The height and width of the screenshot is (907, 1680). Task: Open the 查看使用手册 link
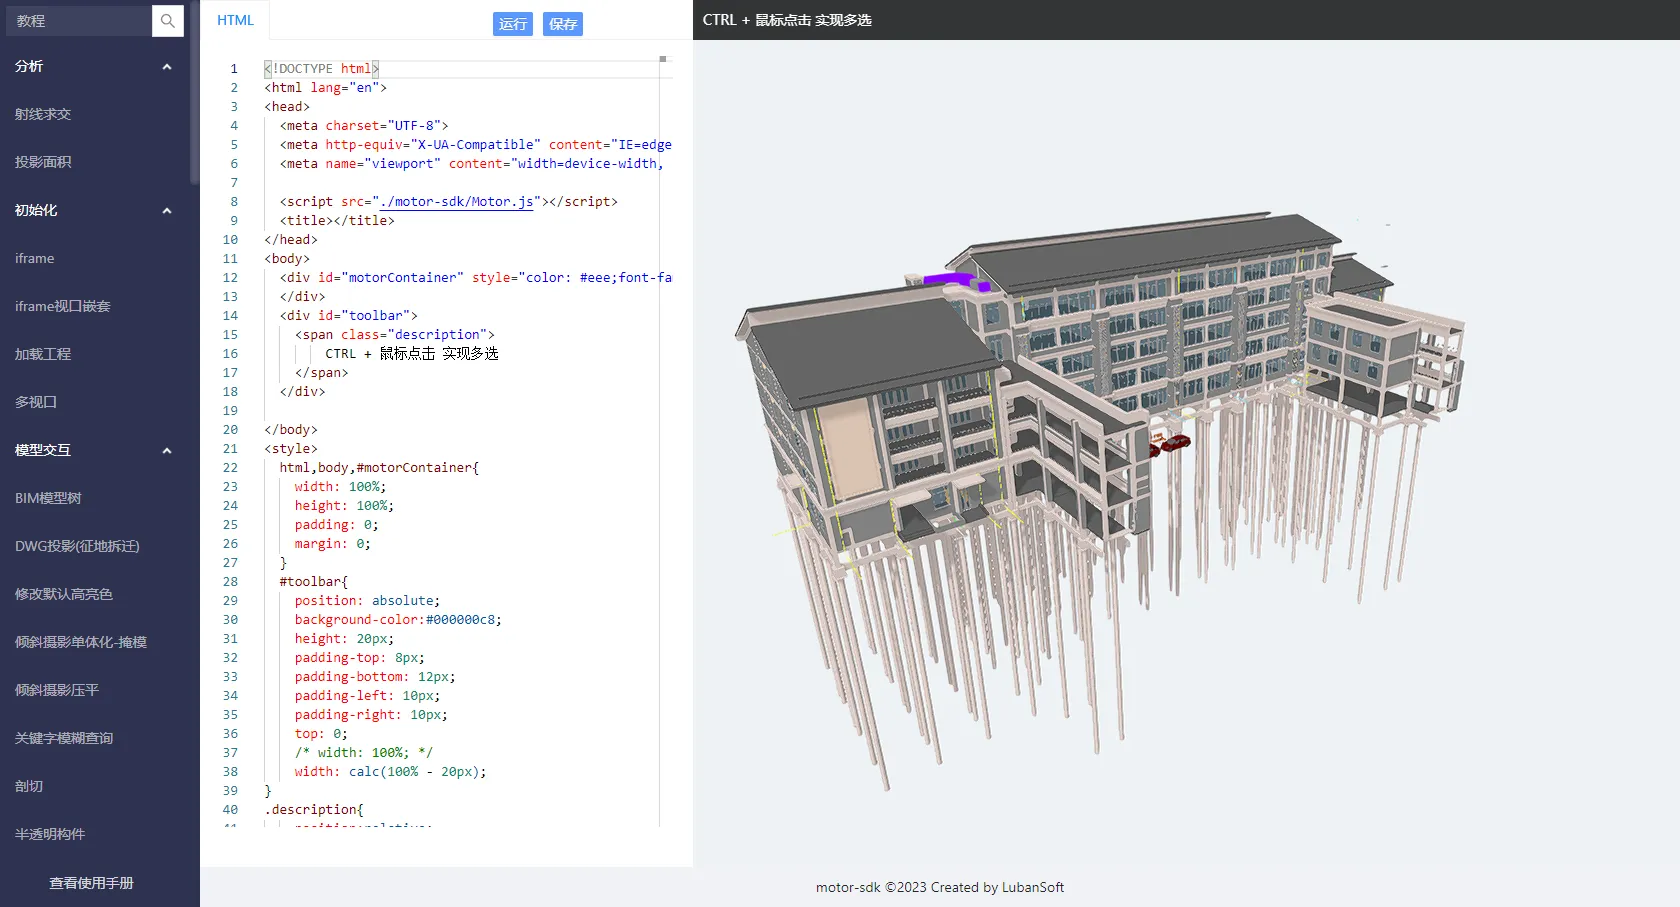tap(92, 883)
